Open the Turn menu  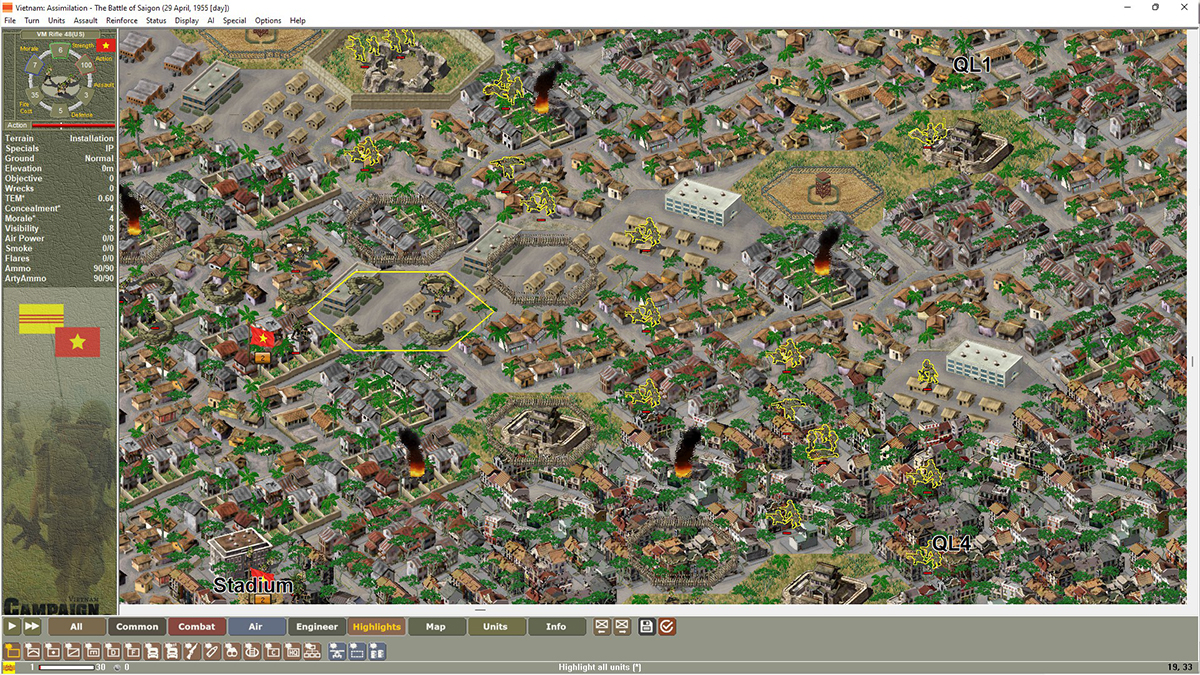32,20
